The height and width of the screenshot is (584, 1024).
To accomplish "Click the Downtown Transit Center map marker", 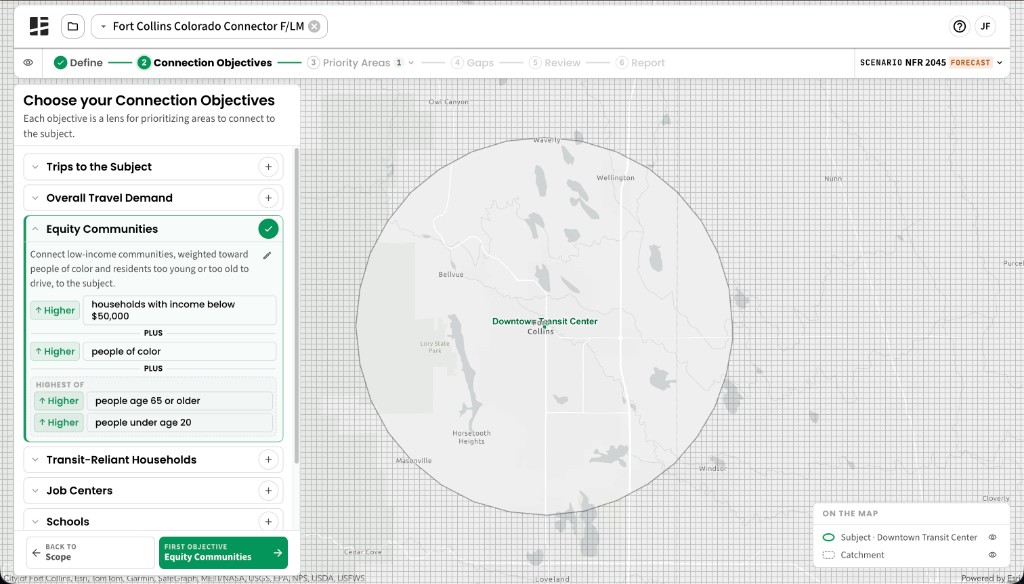I will click(545, 326).
